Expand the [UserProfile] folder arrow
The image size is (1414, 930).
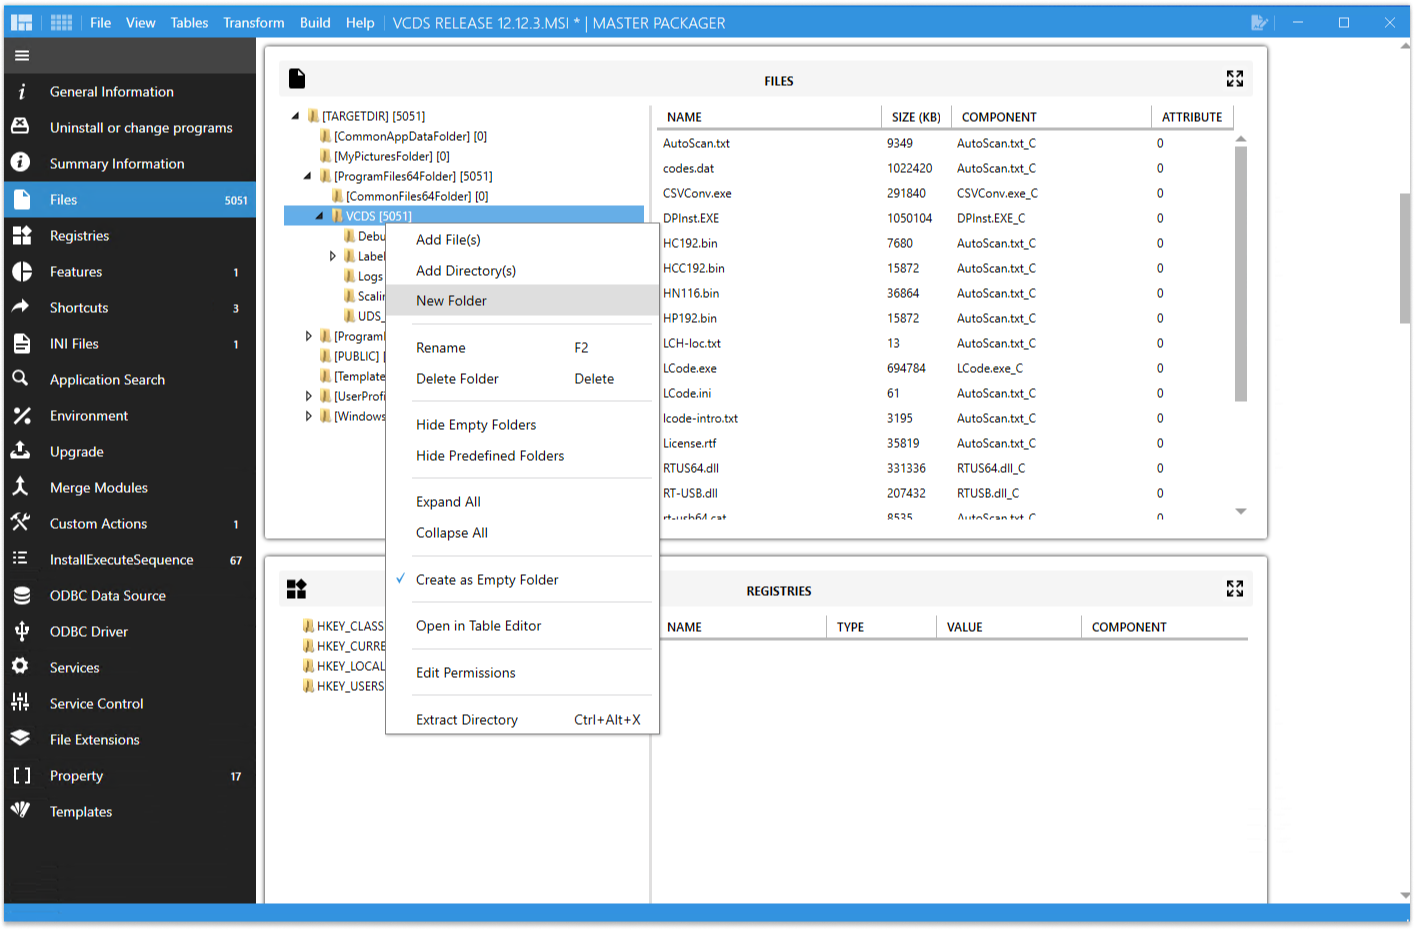pyautogui.click(x=308, y=396)
